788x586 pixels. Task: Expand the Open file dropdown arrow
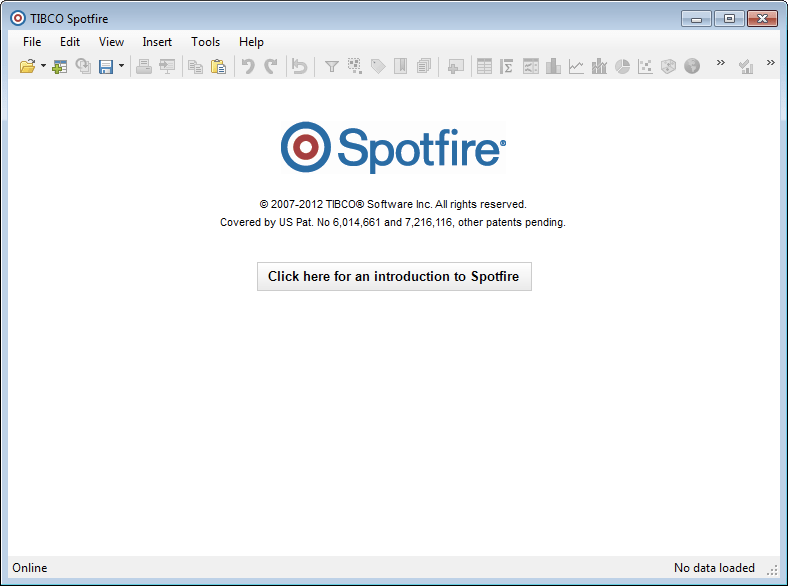43,66
